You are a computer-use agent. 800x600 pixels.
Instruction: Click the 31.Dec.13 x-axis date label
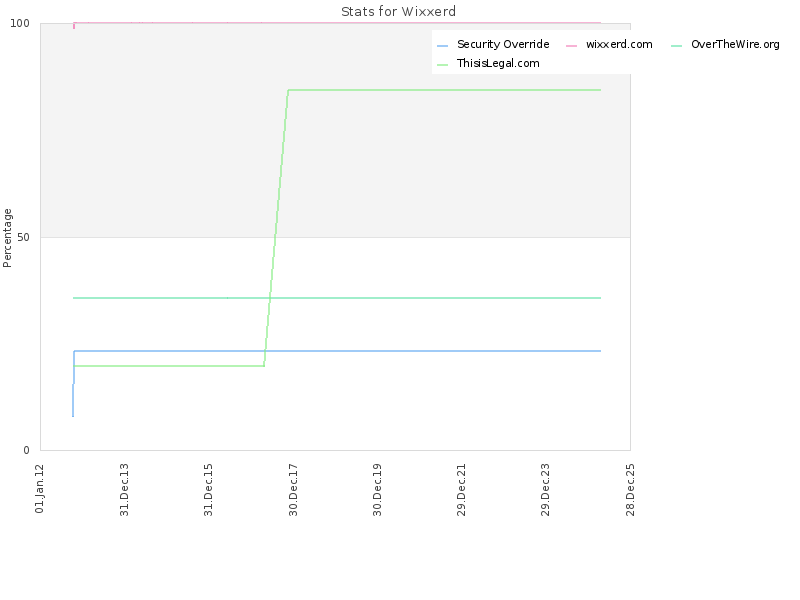124,488
